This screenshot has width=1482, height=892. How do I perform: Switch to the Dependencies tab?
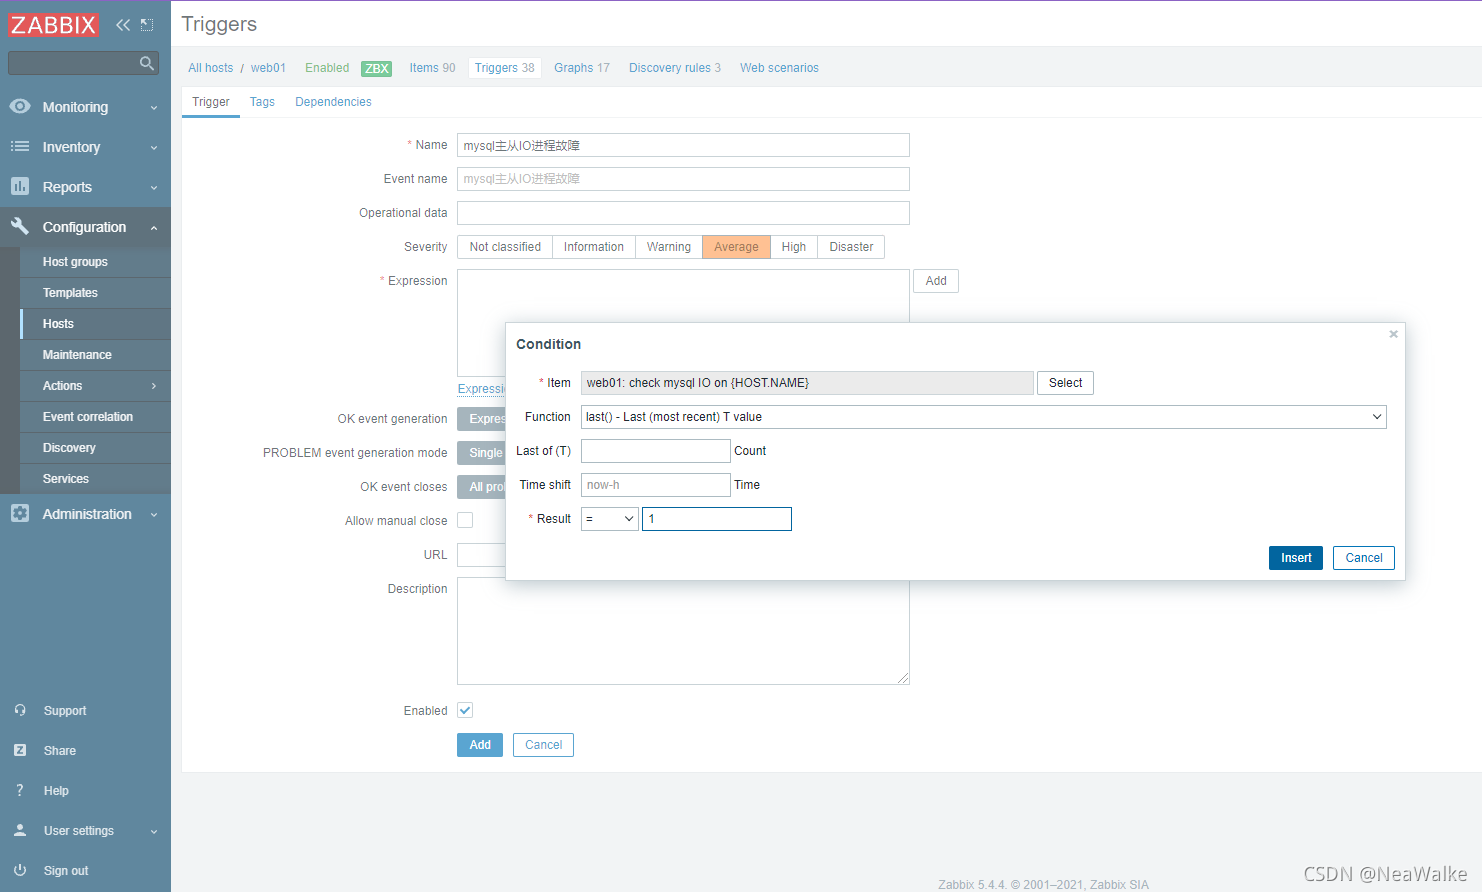[x=333, y=102]
